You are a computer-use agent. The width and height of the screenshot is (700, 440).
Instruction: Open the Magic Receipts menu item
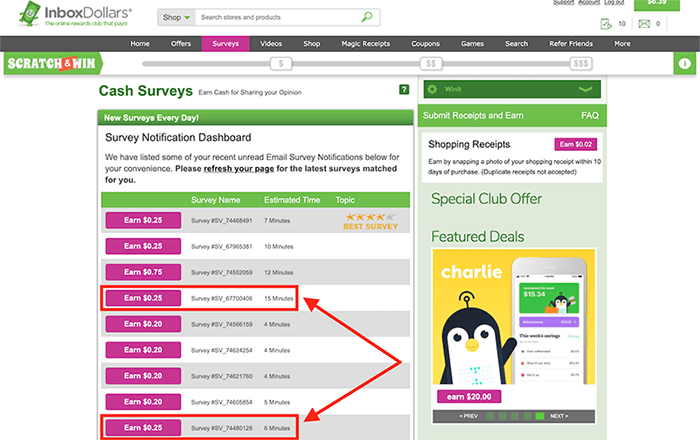point(364,44)
